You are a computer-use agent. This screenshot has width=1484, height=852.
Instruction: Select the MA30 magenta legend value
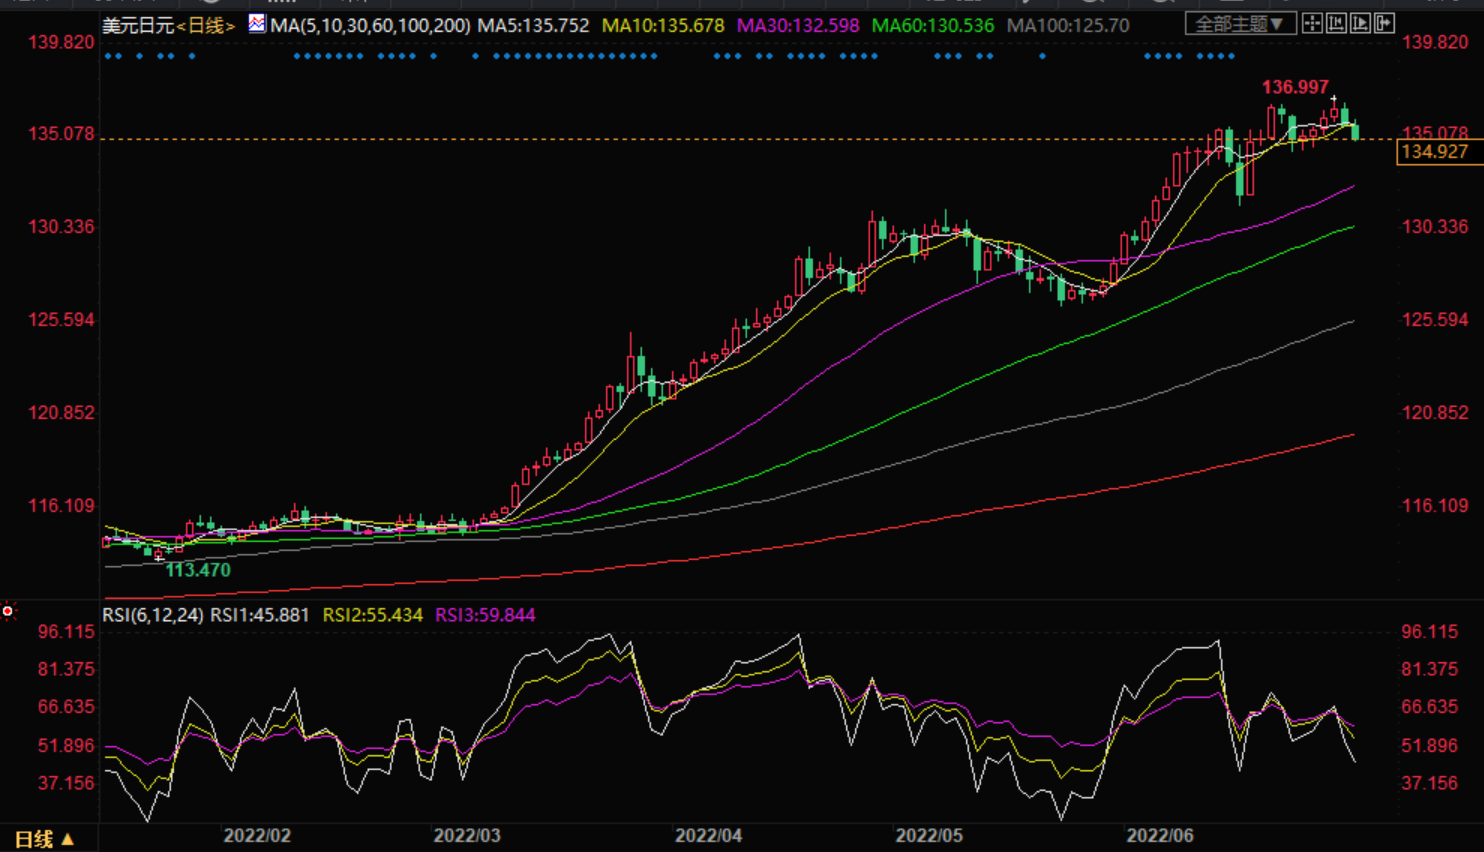tap(797, 26)
